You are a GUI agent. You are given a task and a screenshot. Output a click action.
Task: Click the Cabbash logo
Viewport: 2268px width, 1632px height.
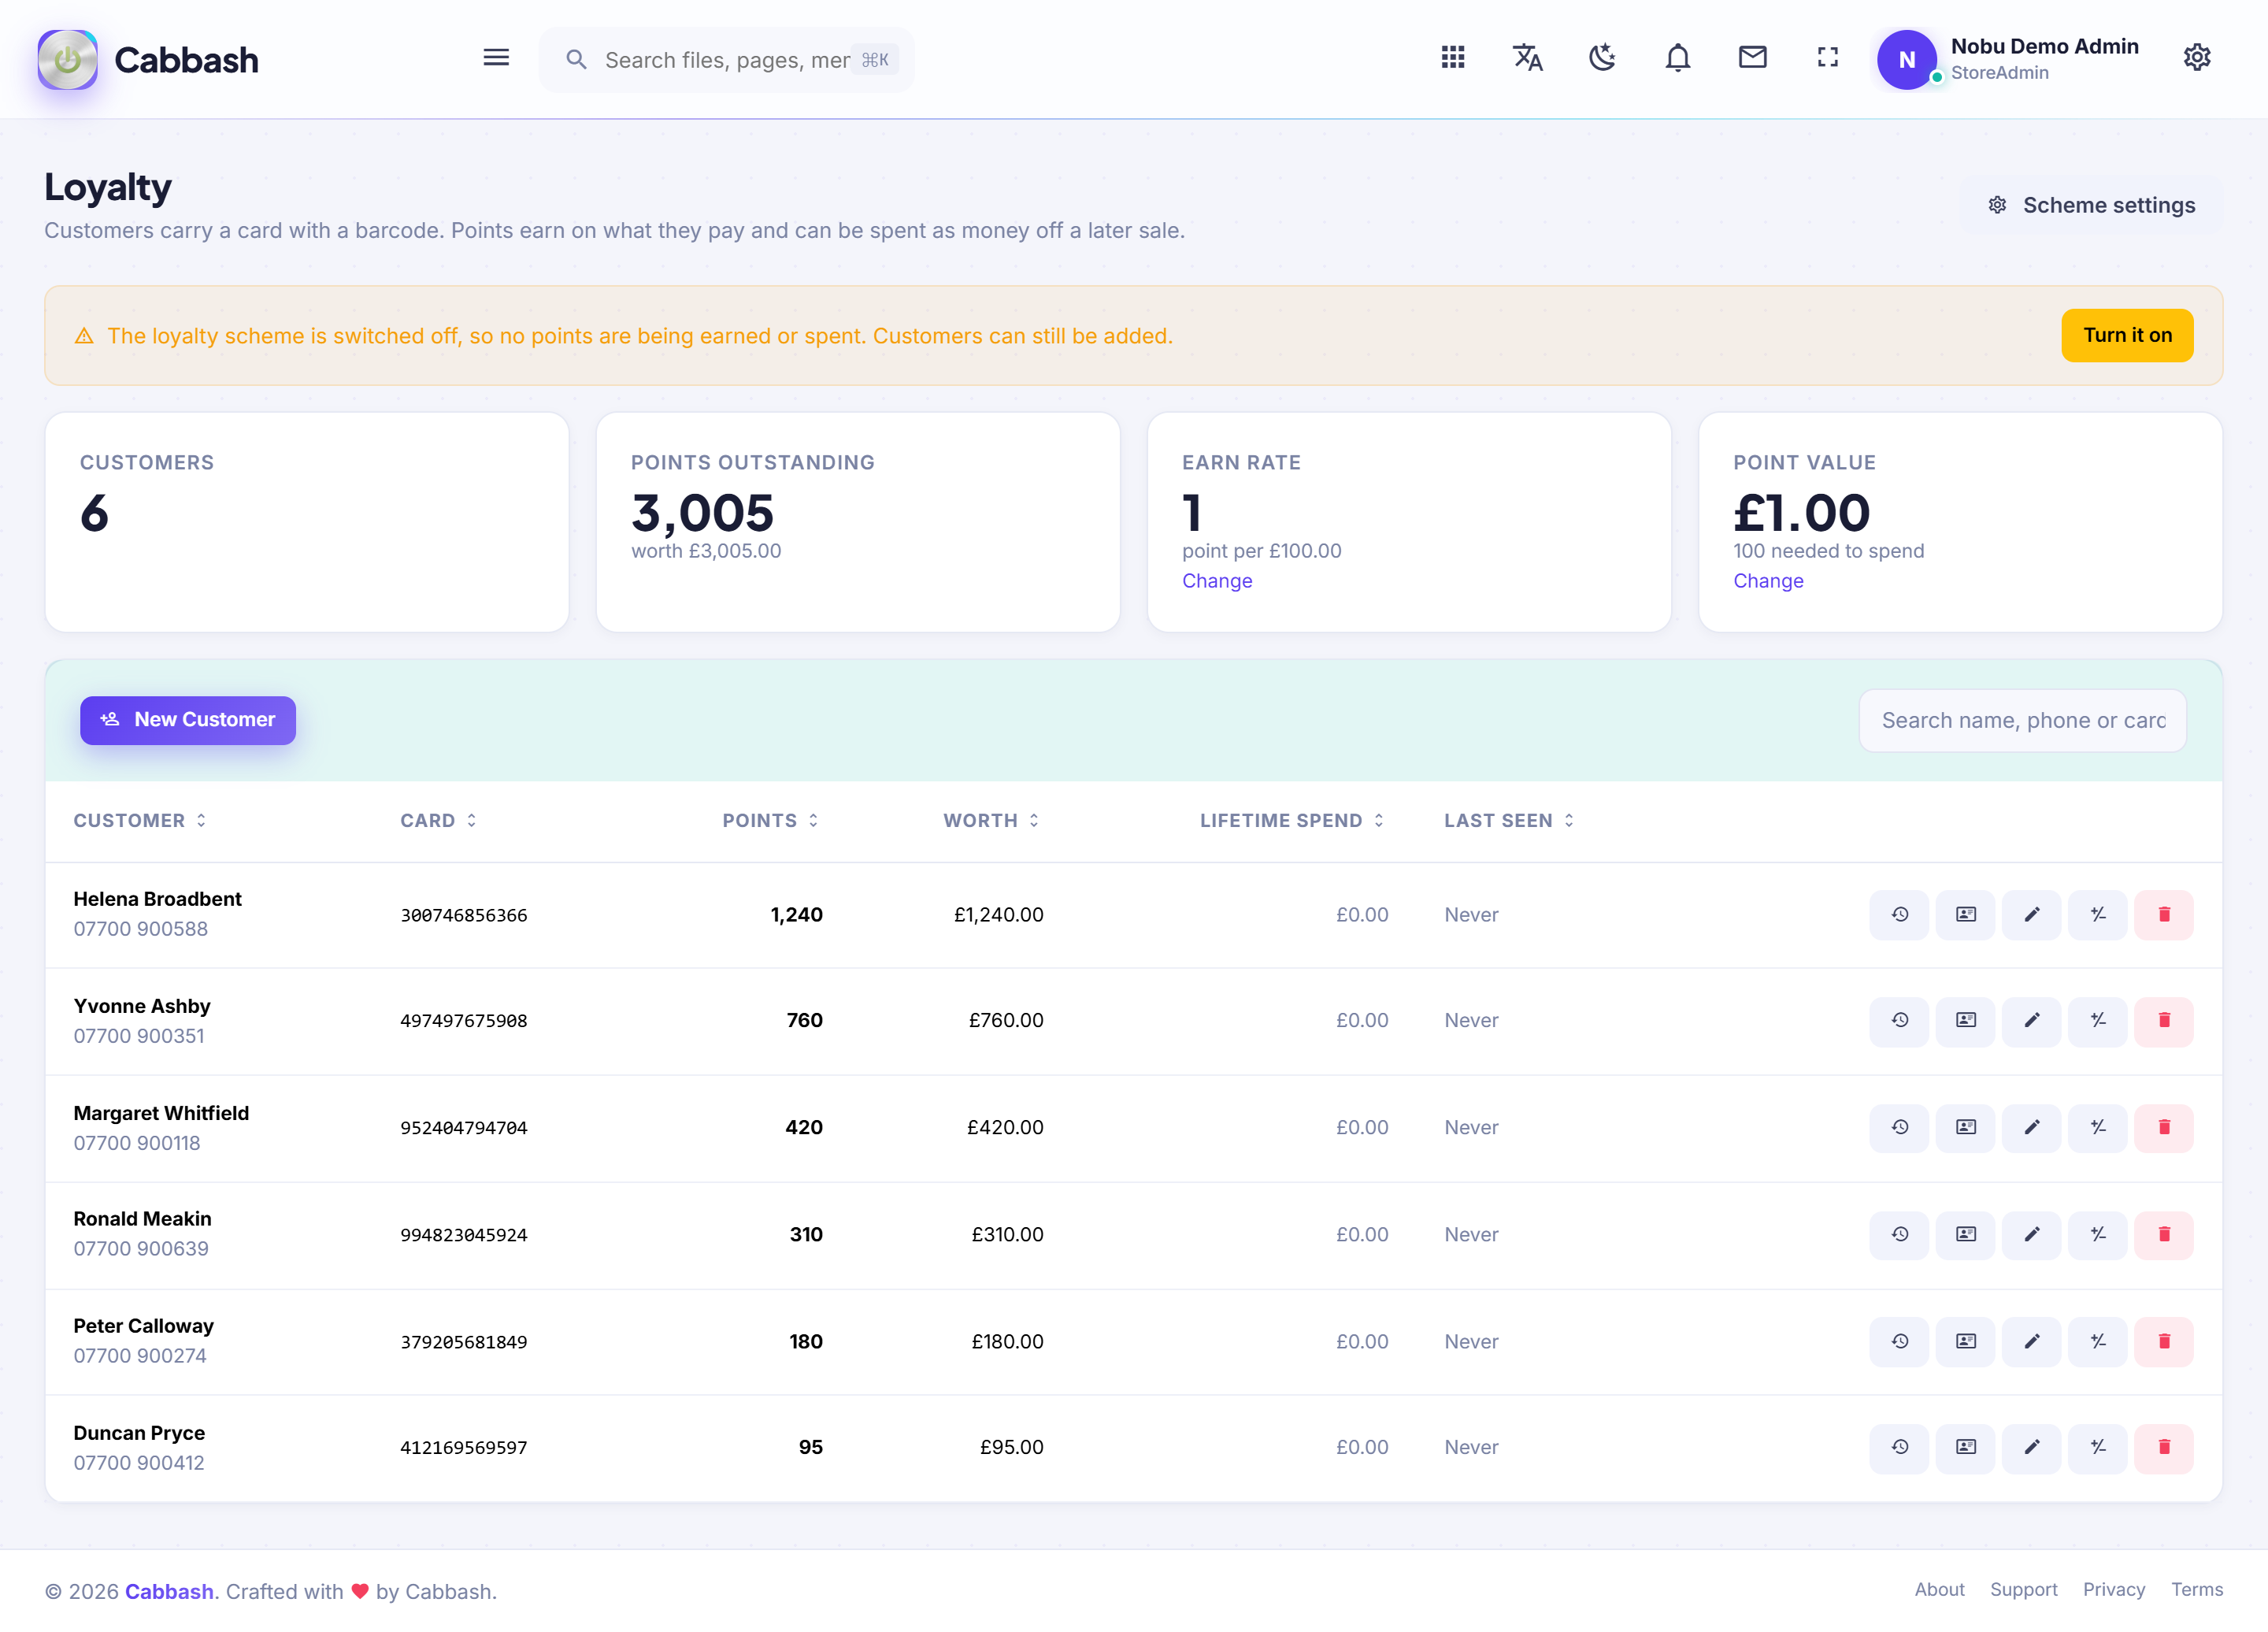(148, 60)
